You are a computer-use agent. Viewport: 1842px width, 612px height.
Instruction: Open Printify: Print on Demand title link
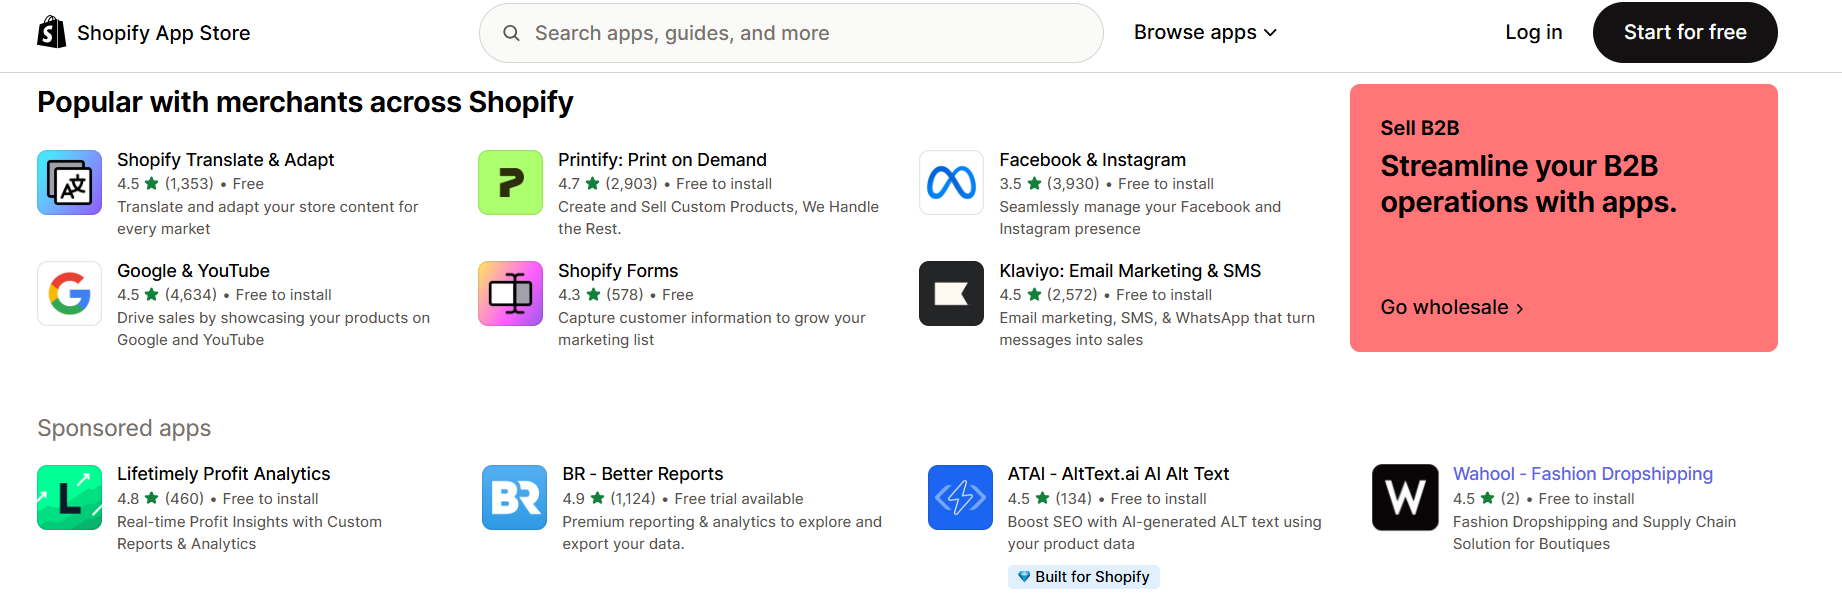coord(662,160)
